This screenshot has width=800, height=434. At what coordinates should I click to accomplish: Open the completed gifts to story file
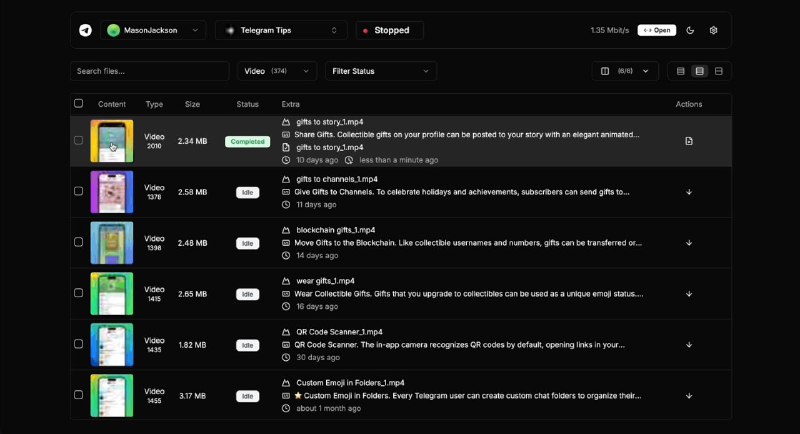click(689, 141)
